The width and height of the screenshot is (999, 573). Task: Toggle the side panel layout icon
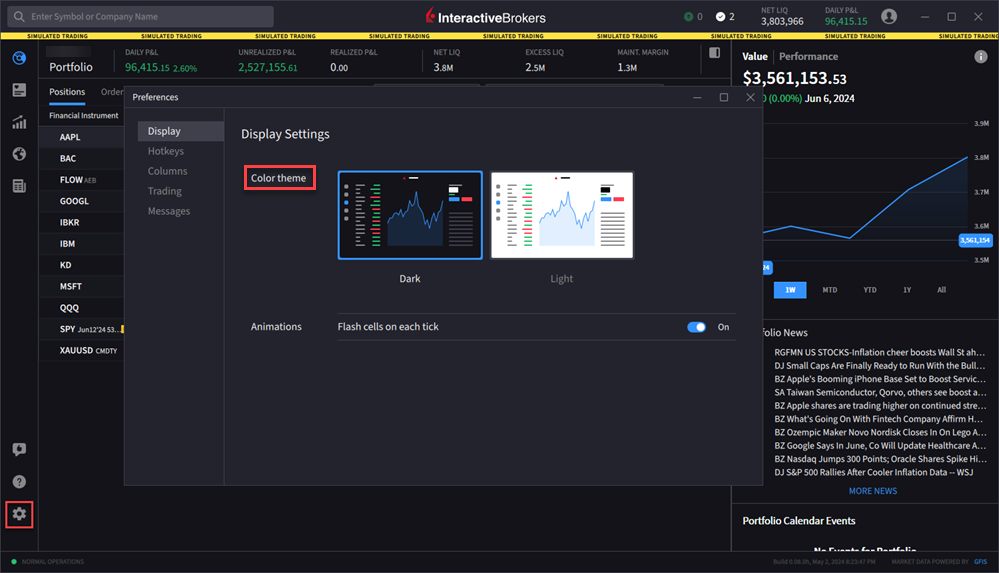(x=714, y=53)
